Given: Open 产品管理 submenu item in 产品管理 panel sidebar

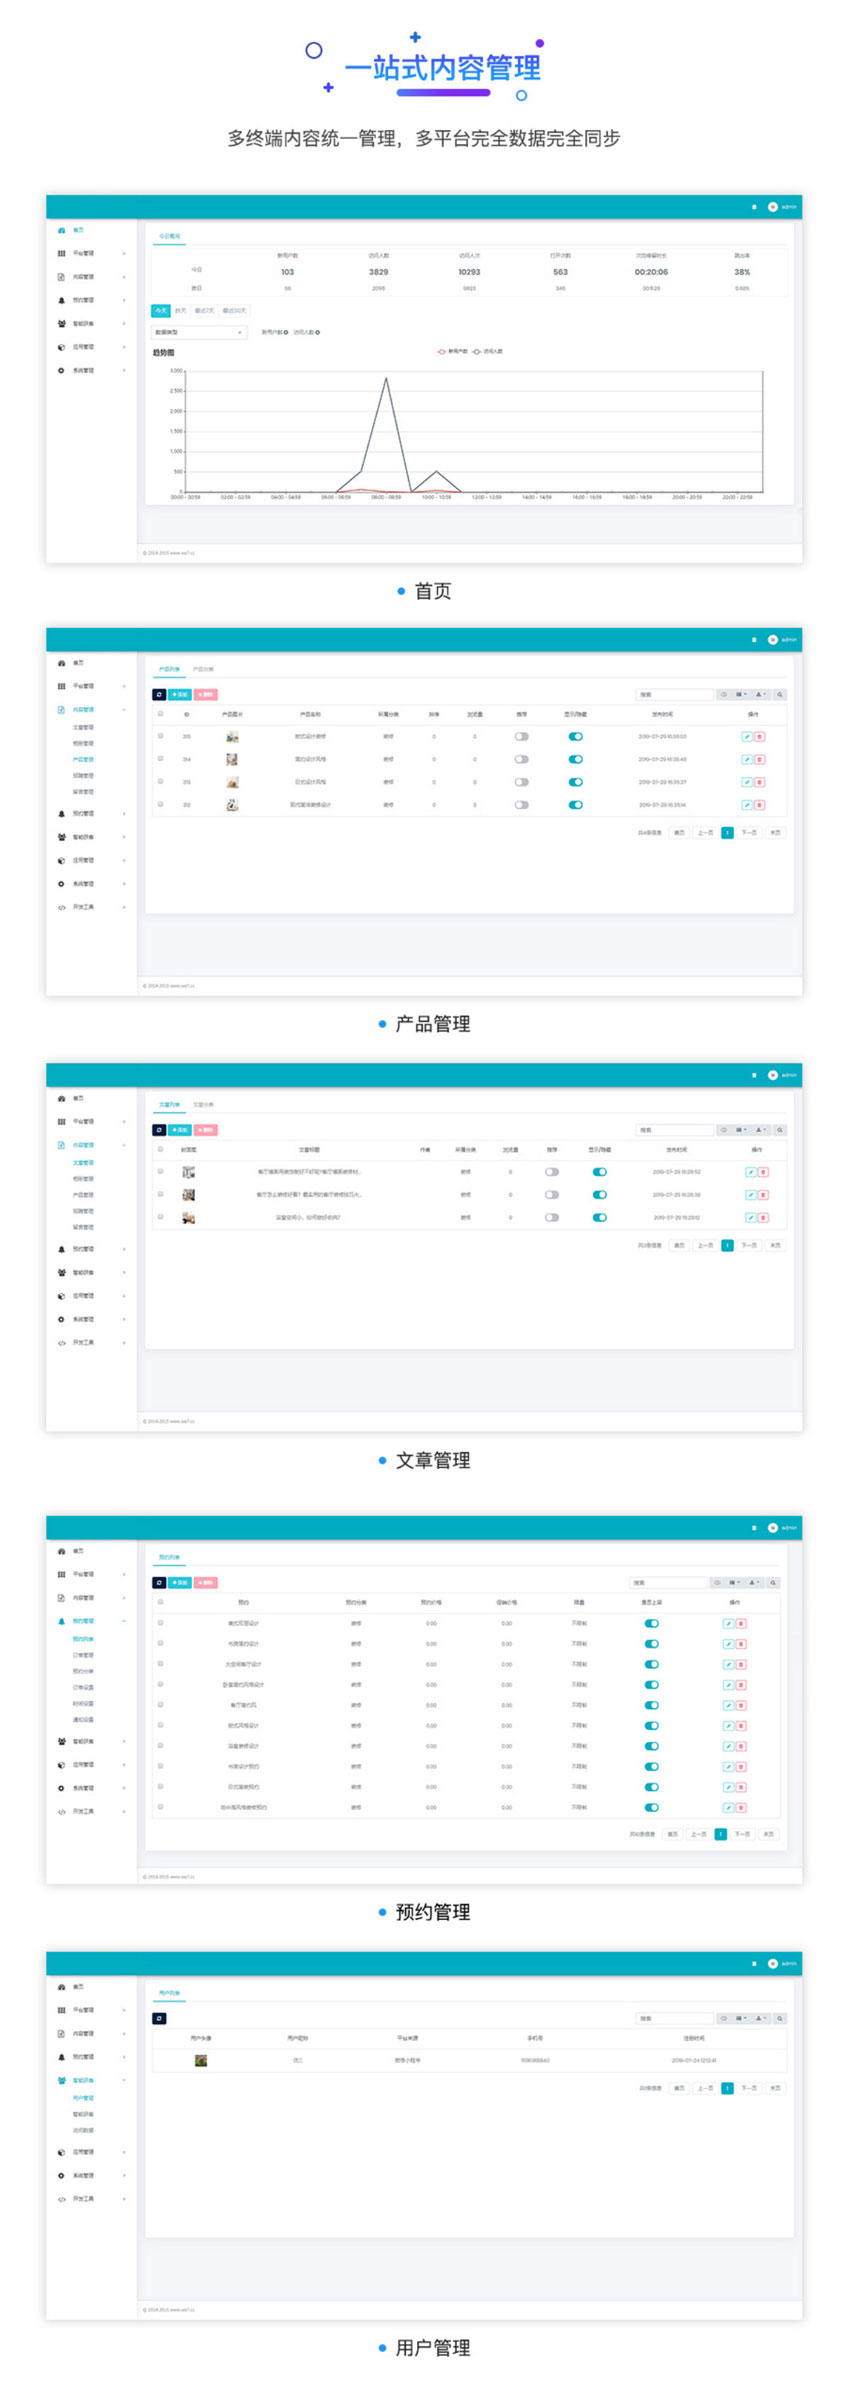Looking at the screenshot, I should point(83,759).
